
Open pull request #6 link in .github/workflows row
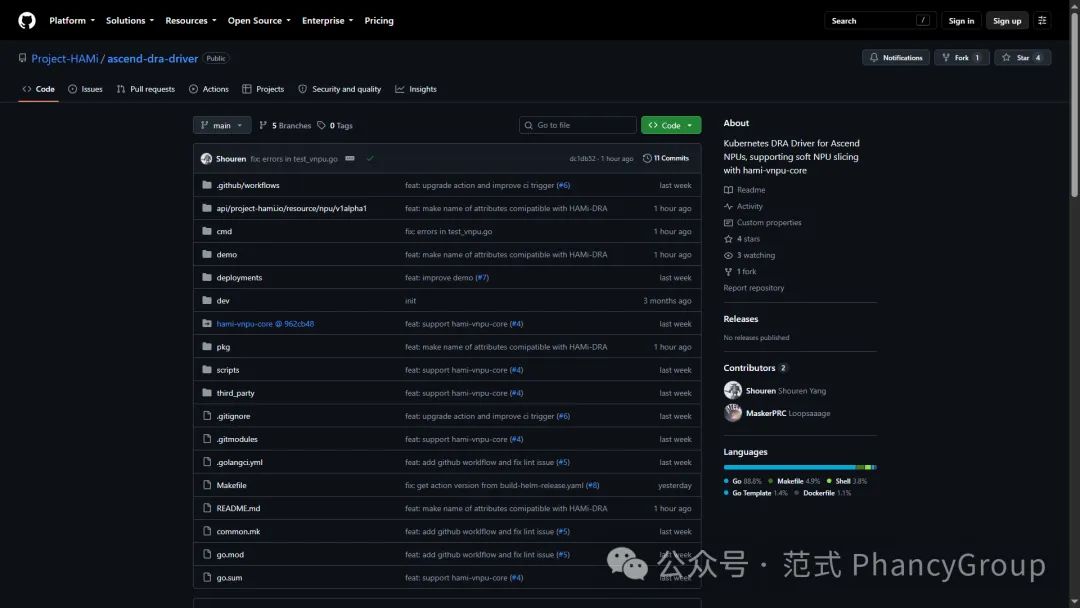click(563, 185)
